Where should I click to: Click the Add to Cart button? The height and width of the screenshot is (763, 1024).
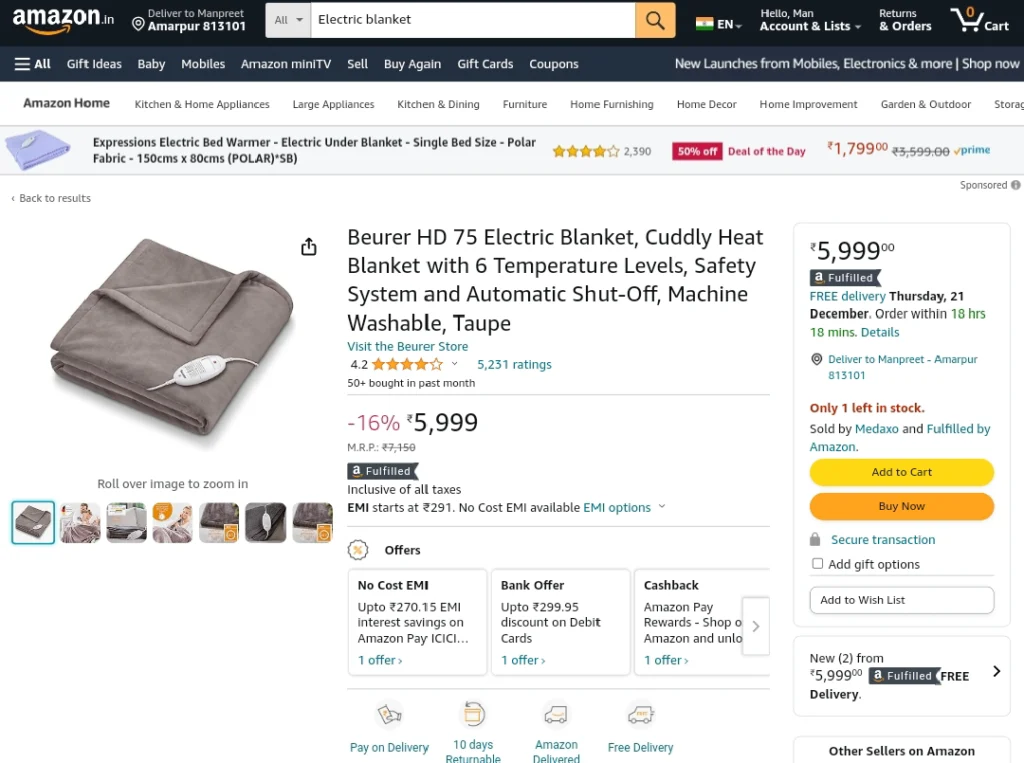[x=901, y=472]
